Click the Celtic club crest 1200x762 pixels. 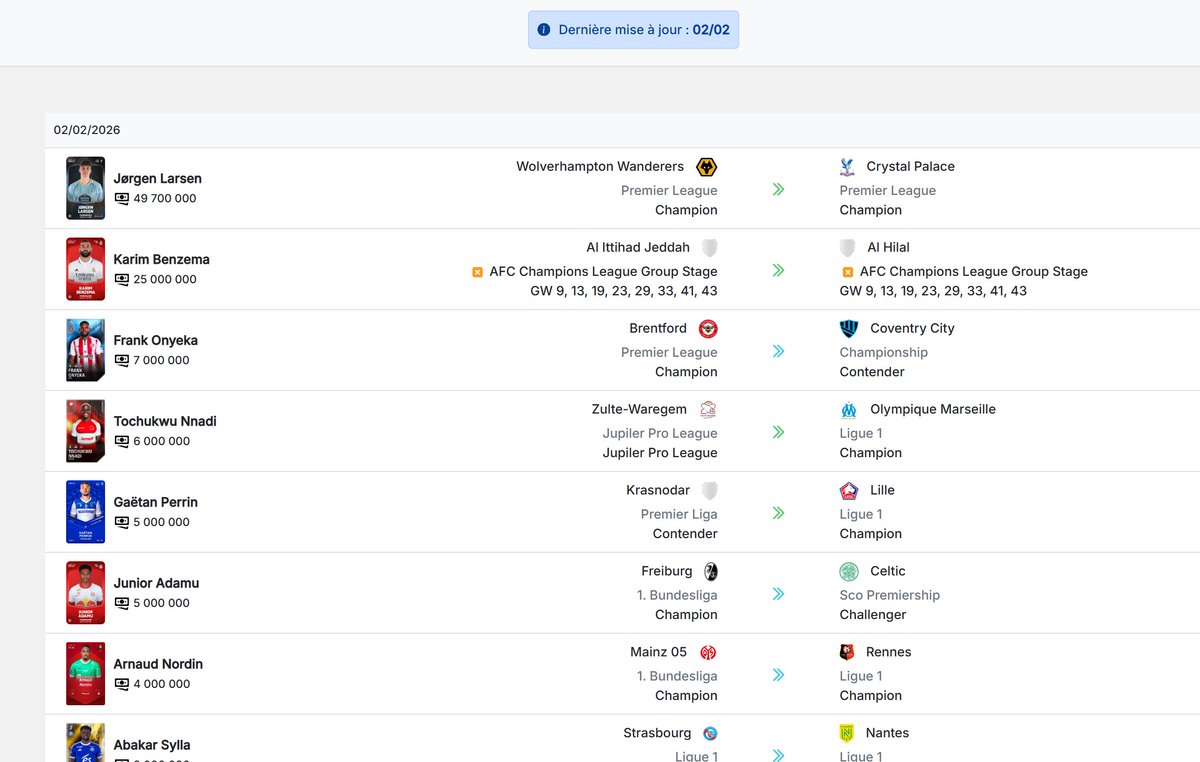(x=849, y=572)
